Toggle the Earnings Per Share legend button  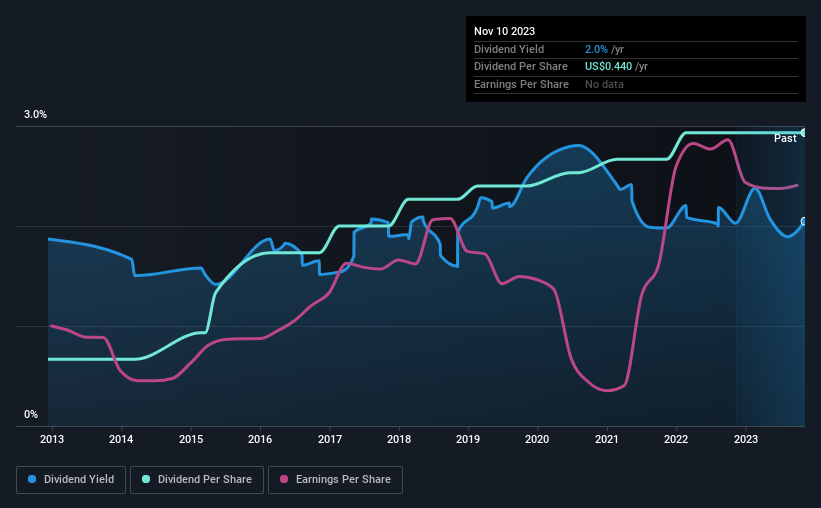[335, 480]
